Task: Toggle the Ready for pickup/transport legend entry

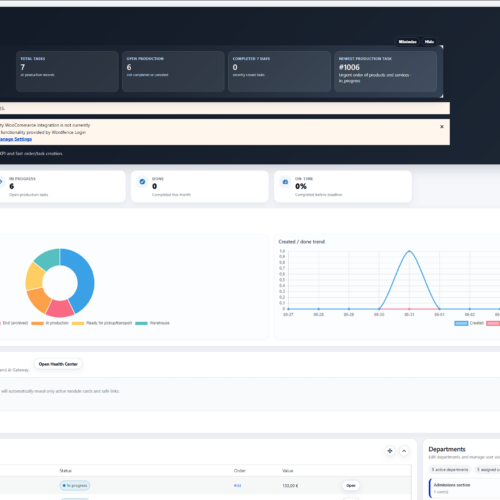Action: click(102, 323)
